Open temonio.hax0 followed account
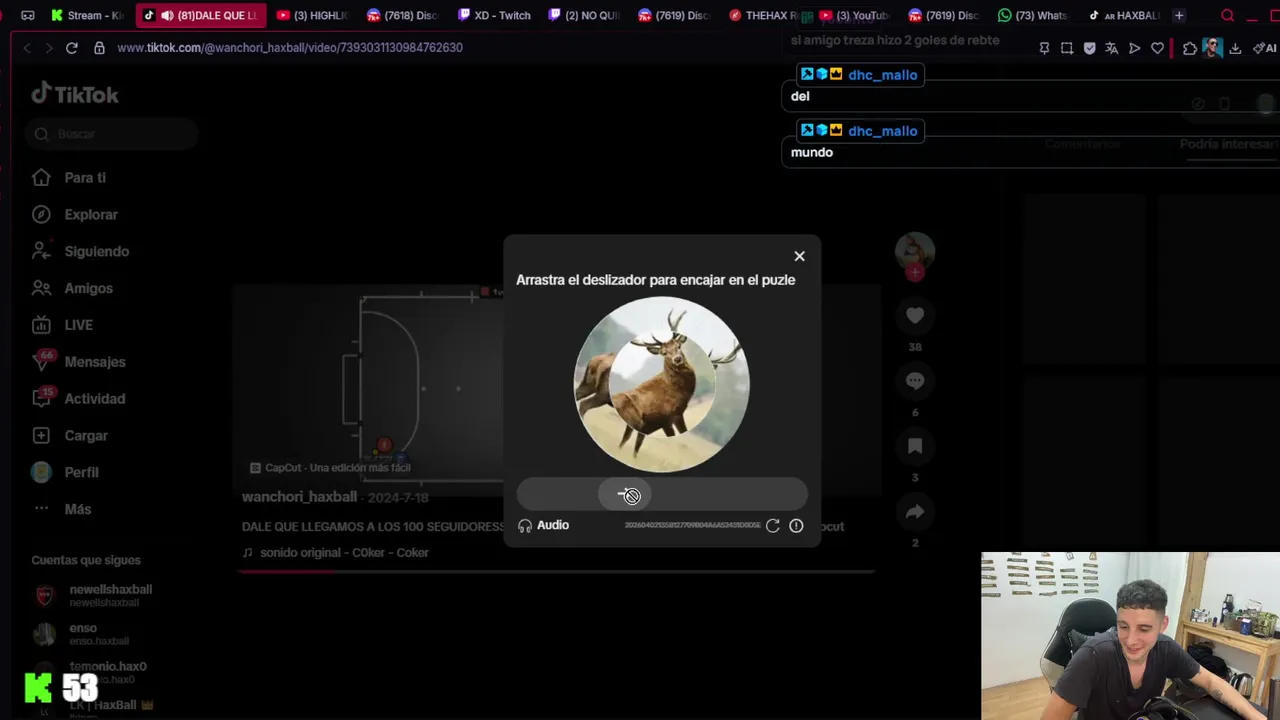The image size is (1280, 720). click(108, 671)
